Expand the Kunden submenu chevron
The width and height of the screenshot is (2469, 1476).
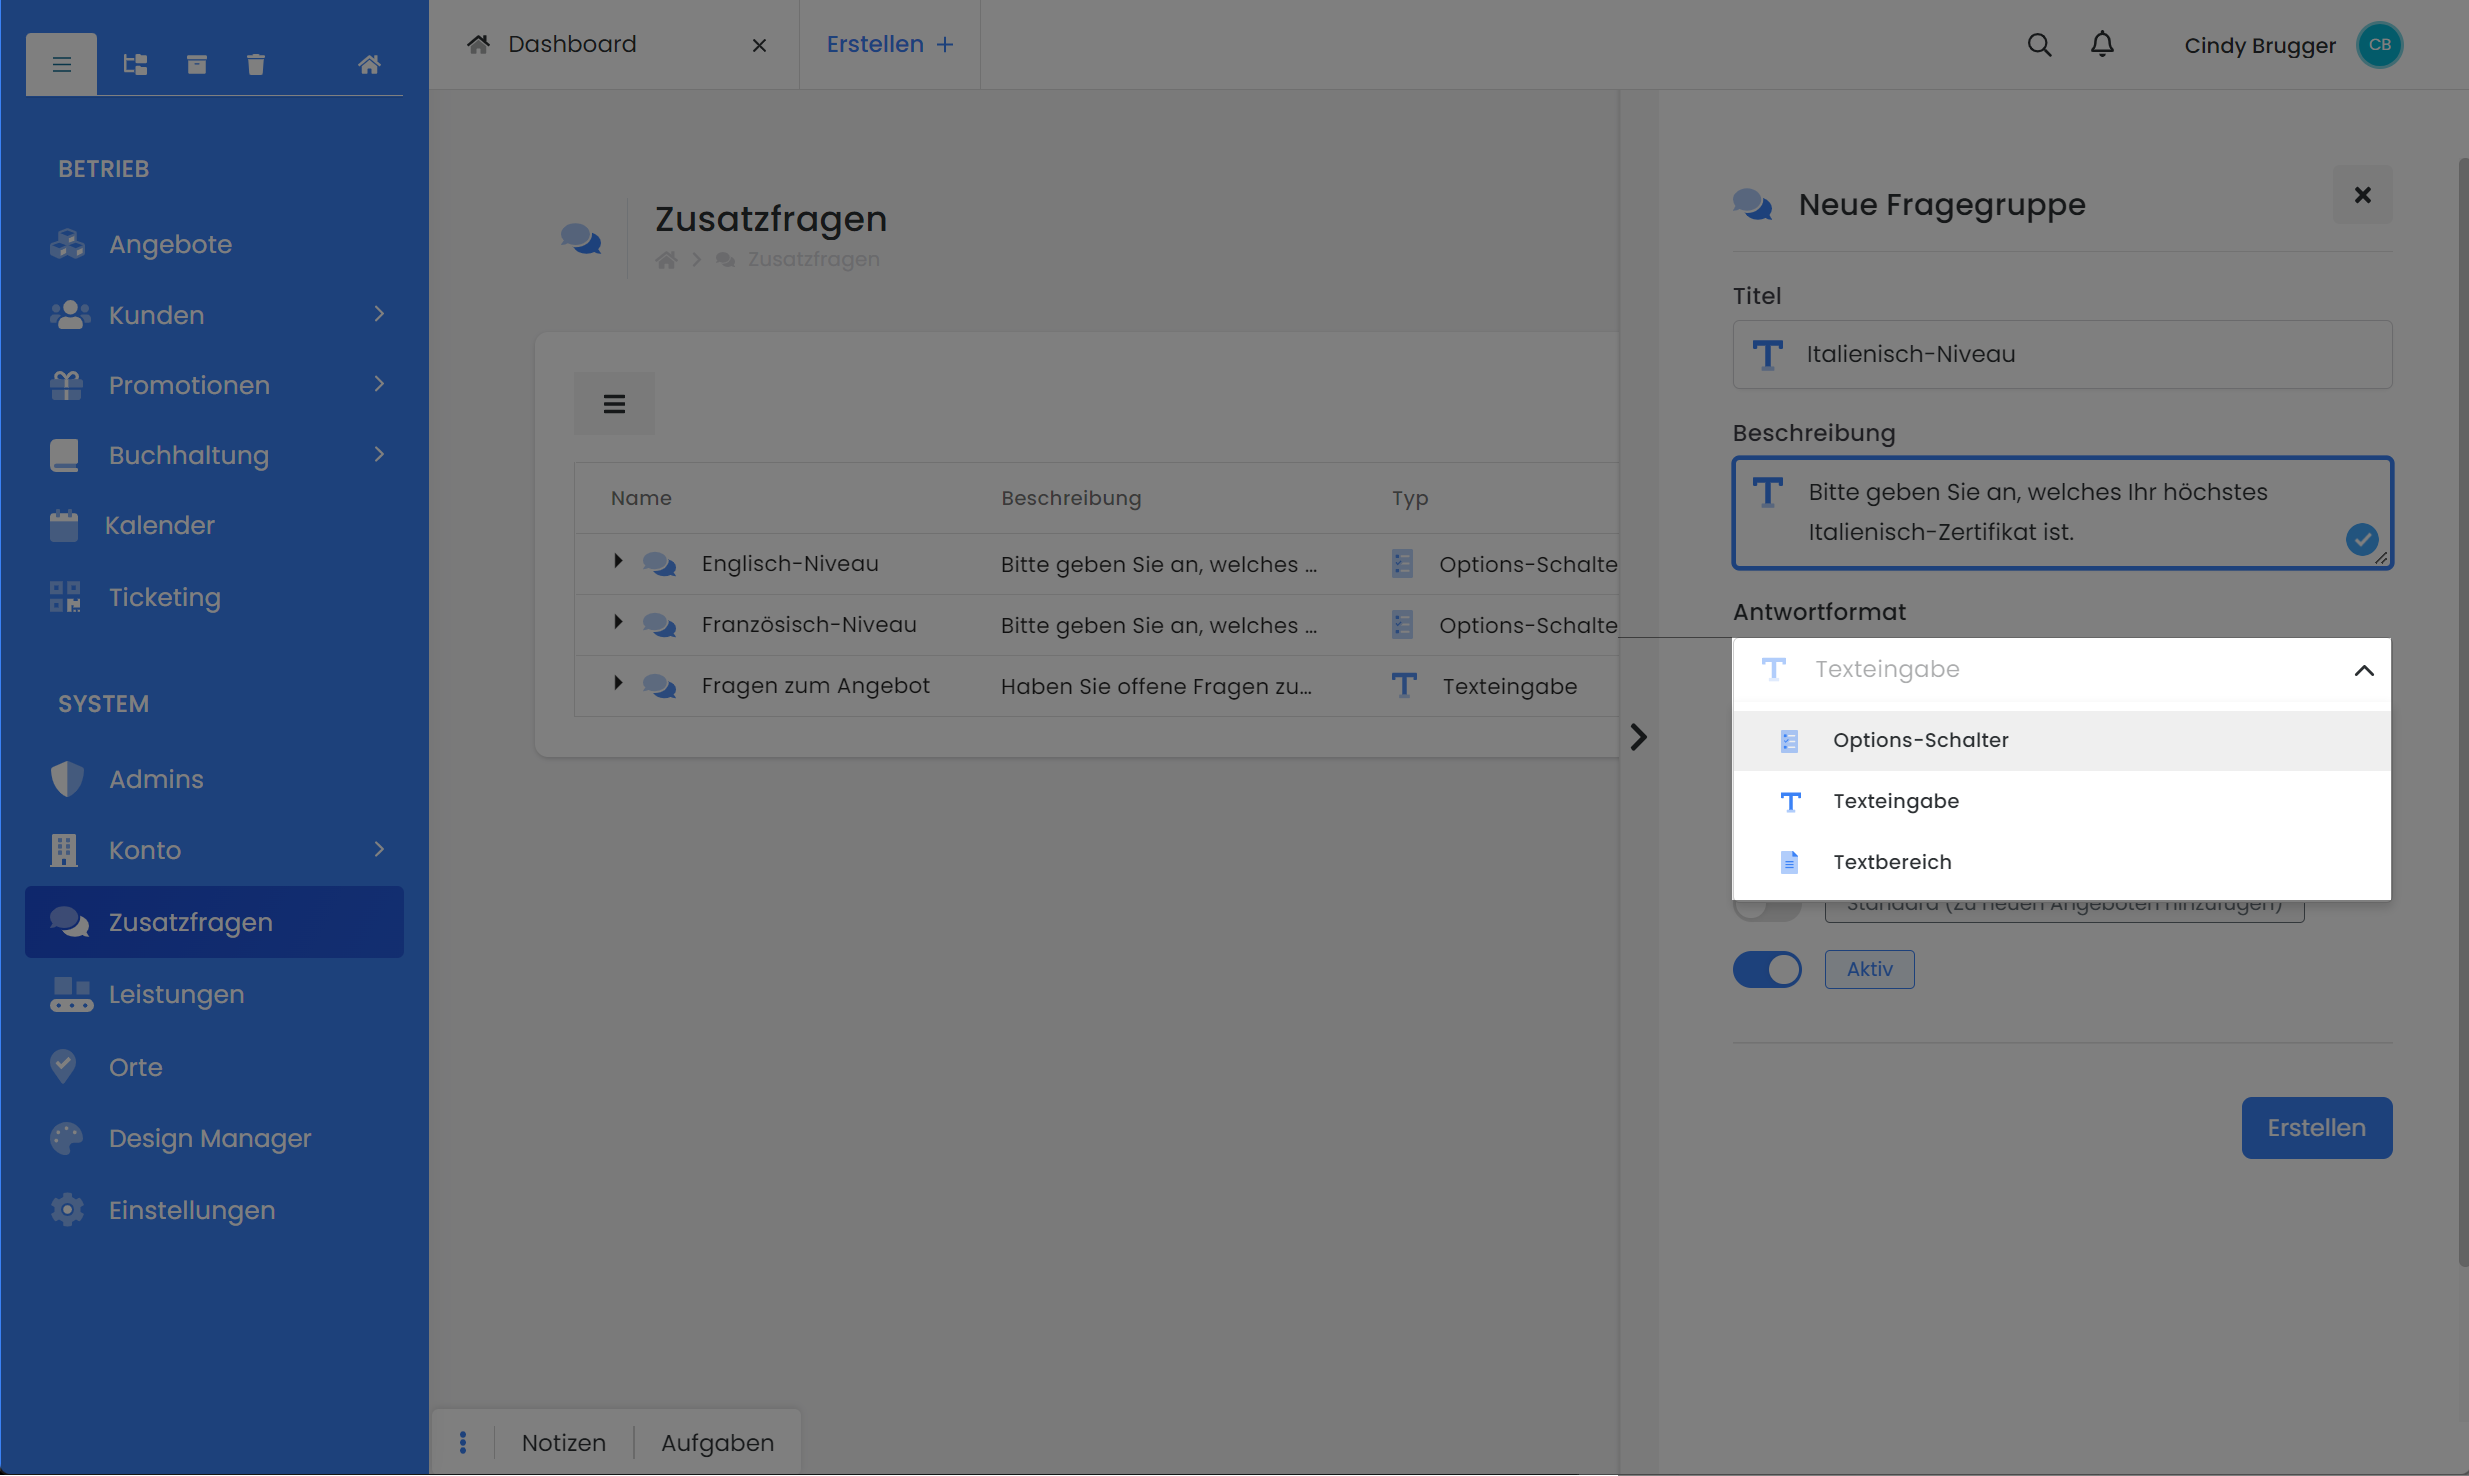pos(379,314)
